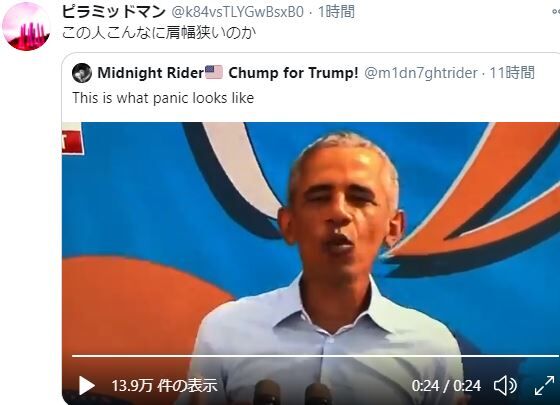Click the center of the video frame
560x405 pixels.
point(311,264)
